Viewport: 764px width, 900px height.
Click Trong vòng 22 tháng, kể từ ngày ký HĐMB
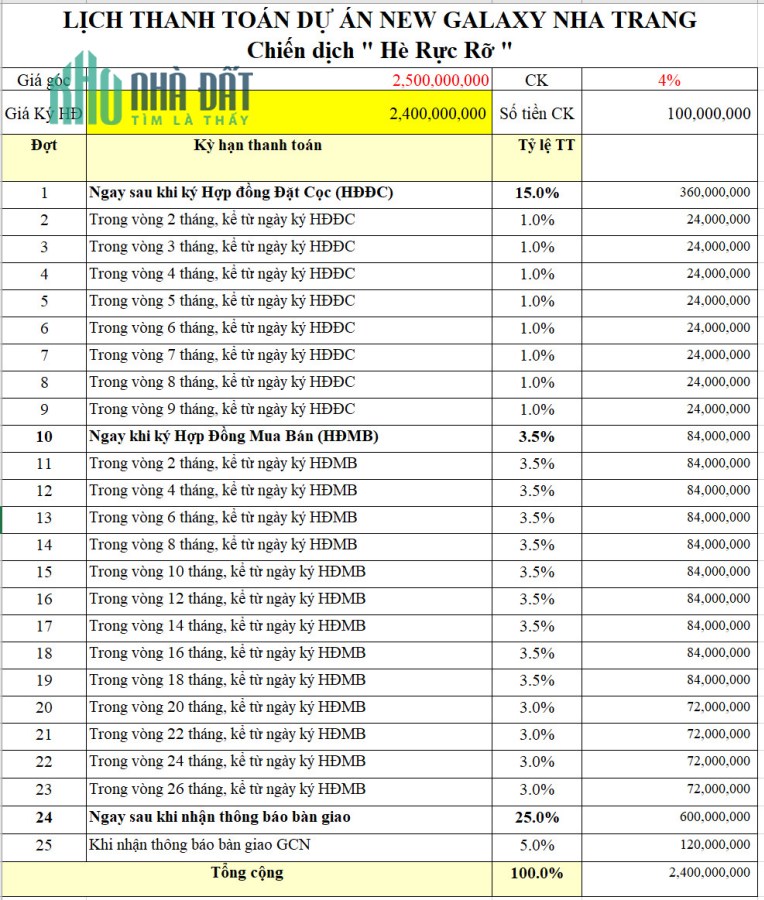tap(227, 734)
